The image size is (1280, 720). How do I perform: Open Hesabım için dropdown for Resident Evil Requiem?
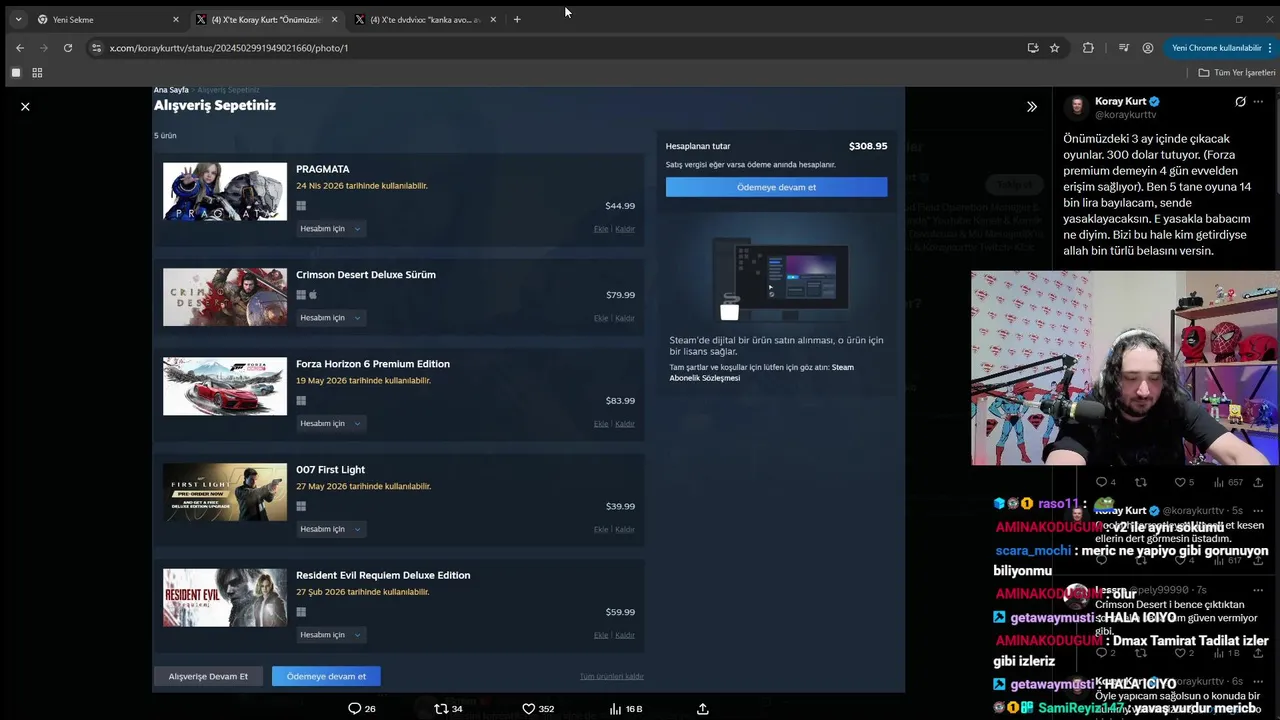pos(330,634)
